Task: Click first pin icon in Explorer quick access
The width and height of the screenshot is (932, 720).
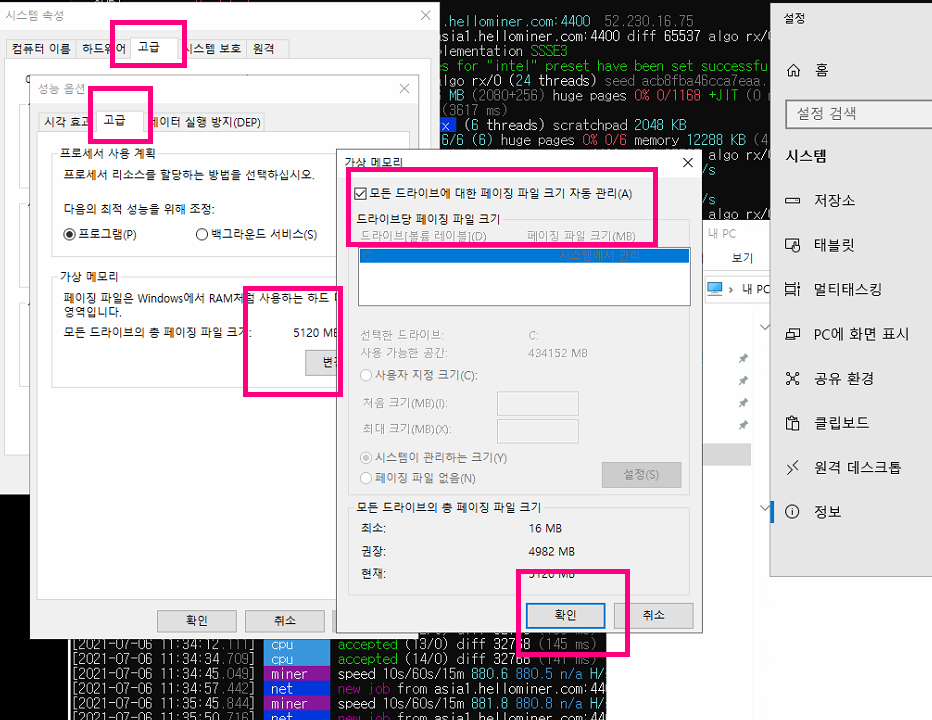Action: point(743,358)
